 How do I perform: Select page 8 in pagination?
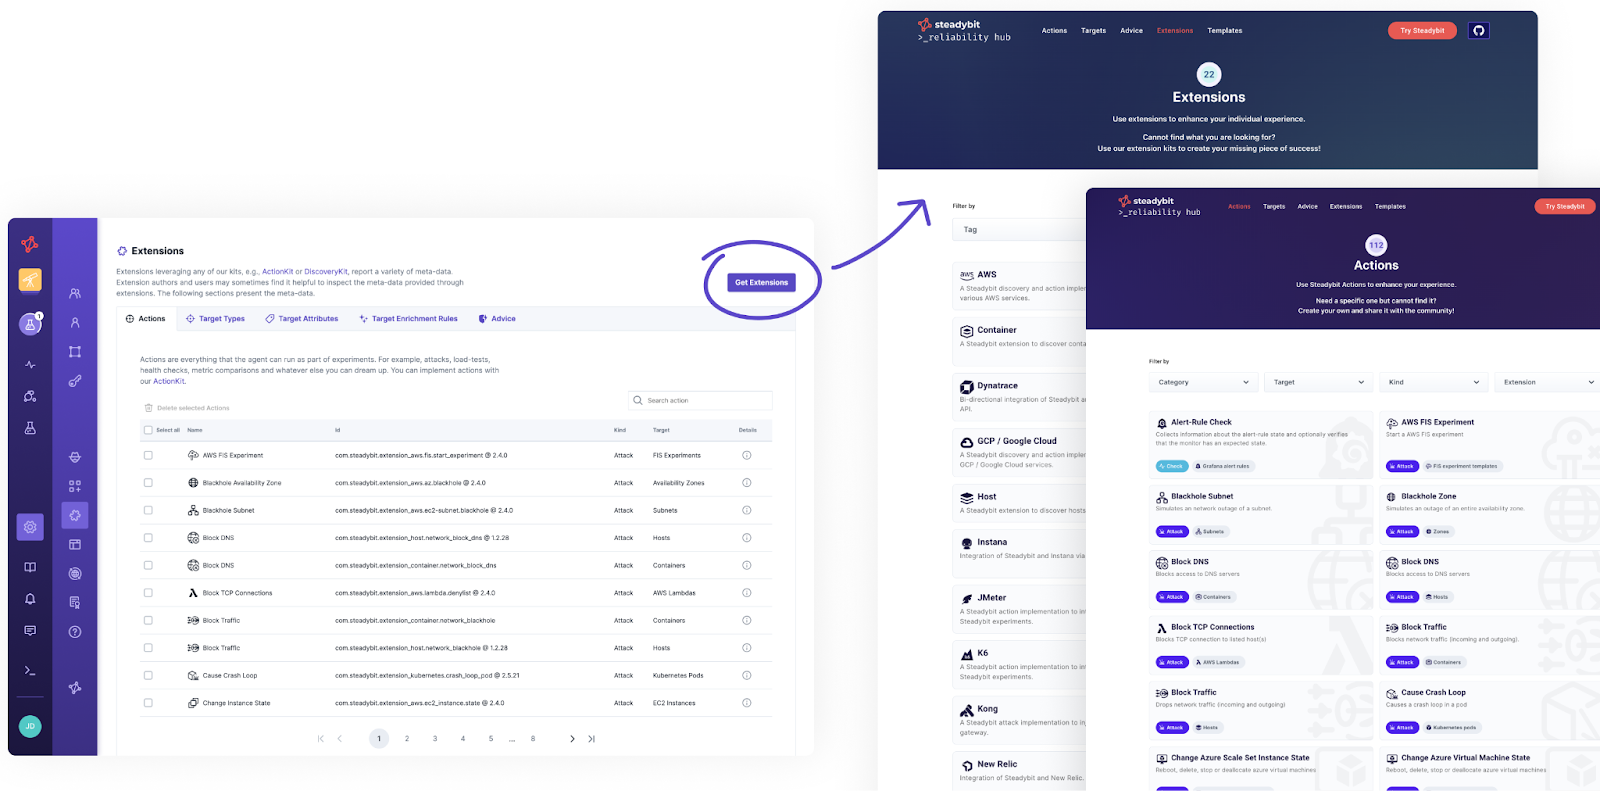[533, 739]
